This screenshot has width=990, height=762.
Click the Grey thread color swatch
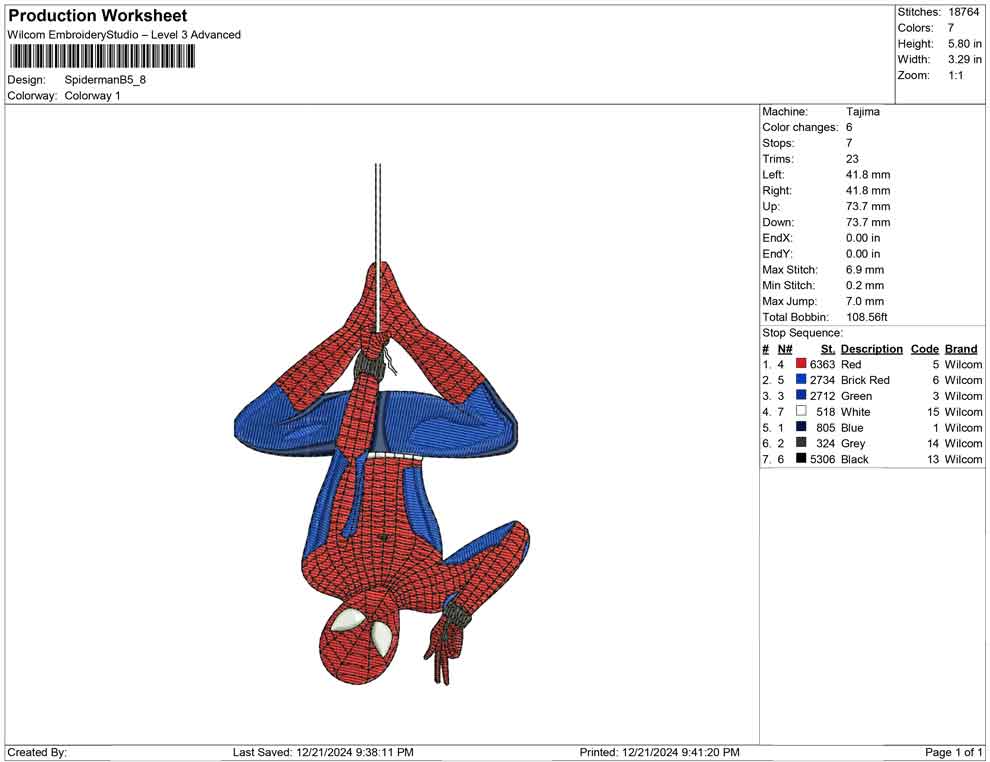click(801, 443)
